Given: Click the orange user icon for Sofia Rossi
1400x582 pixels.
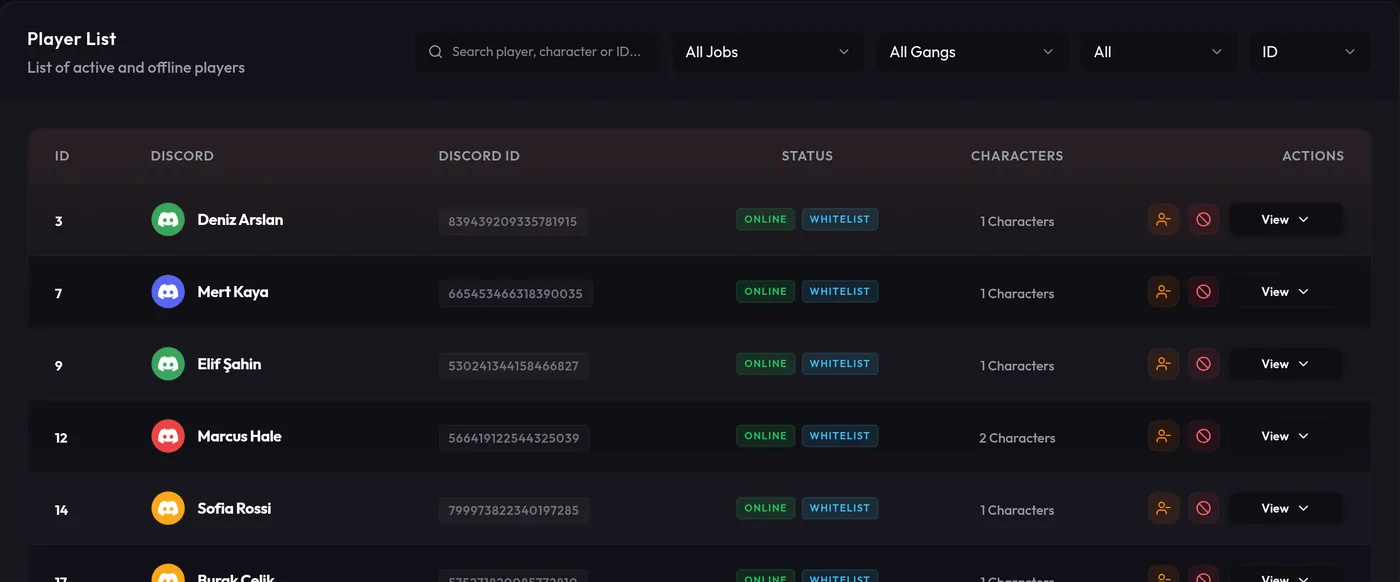Looking at the screenshot, I should (1163, 508).
